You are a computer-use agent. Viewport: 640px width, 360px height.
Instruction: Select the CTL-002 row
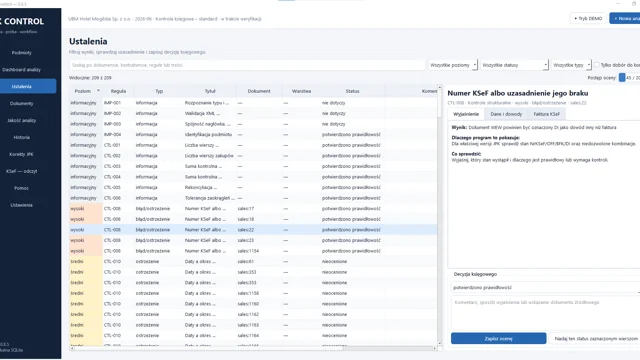(253, 156)
